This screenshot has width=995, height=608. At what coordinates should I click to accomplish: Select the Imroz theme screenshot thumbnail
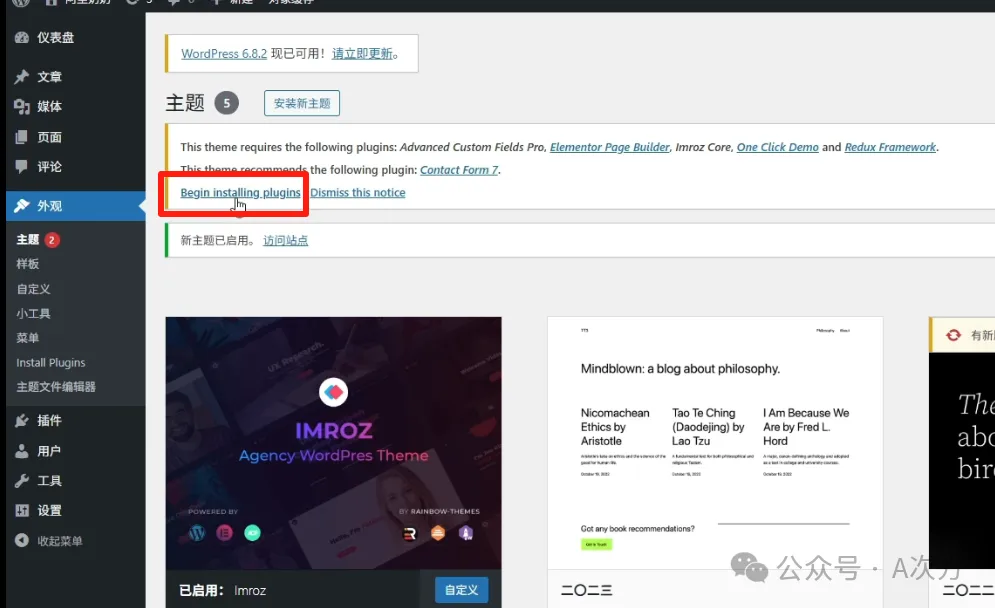[x=333, y=443]
